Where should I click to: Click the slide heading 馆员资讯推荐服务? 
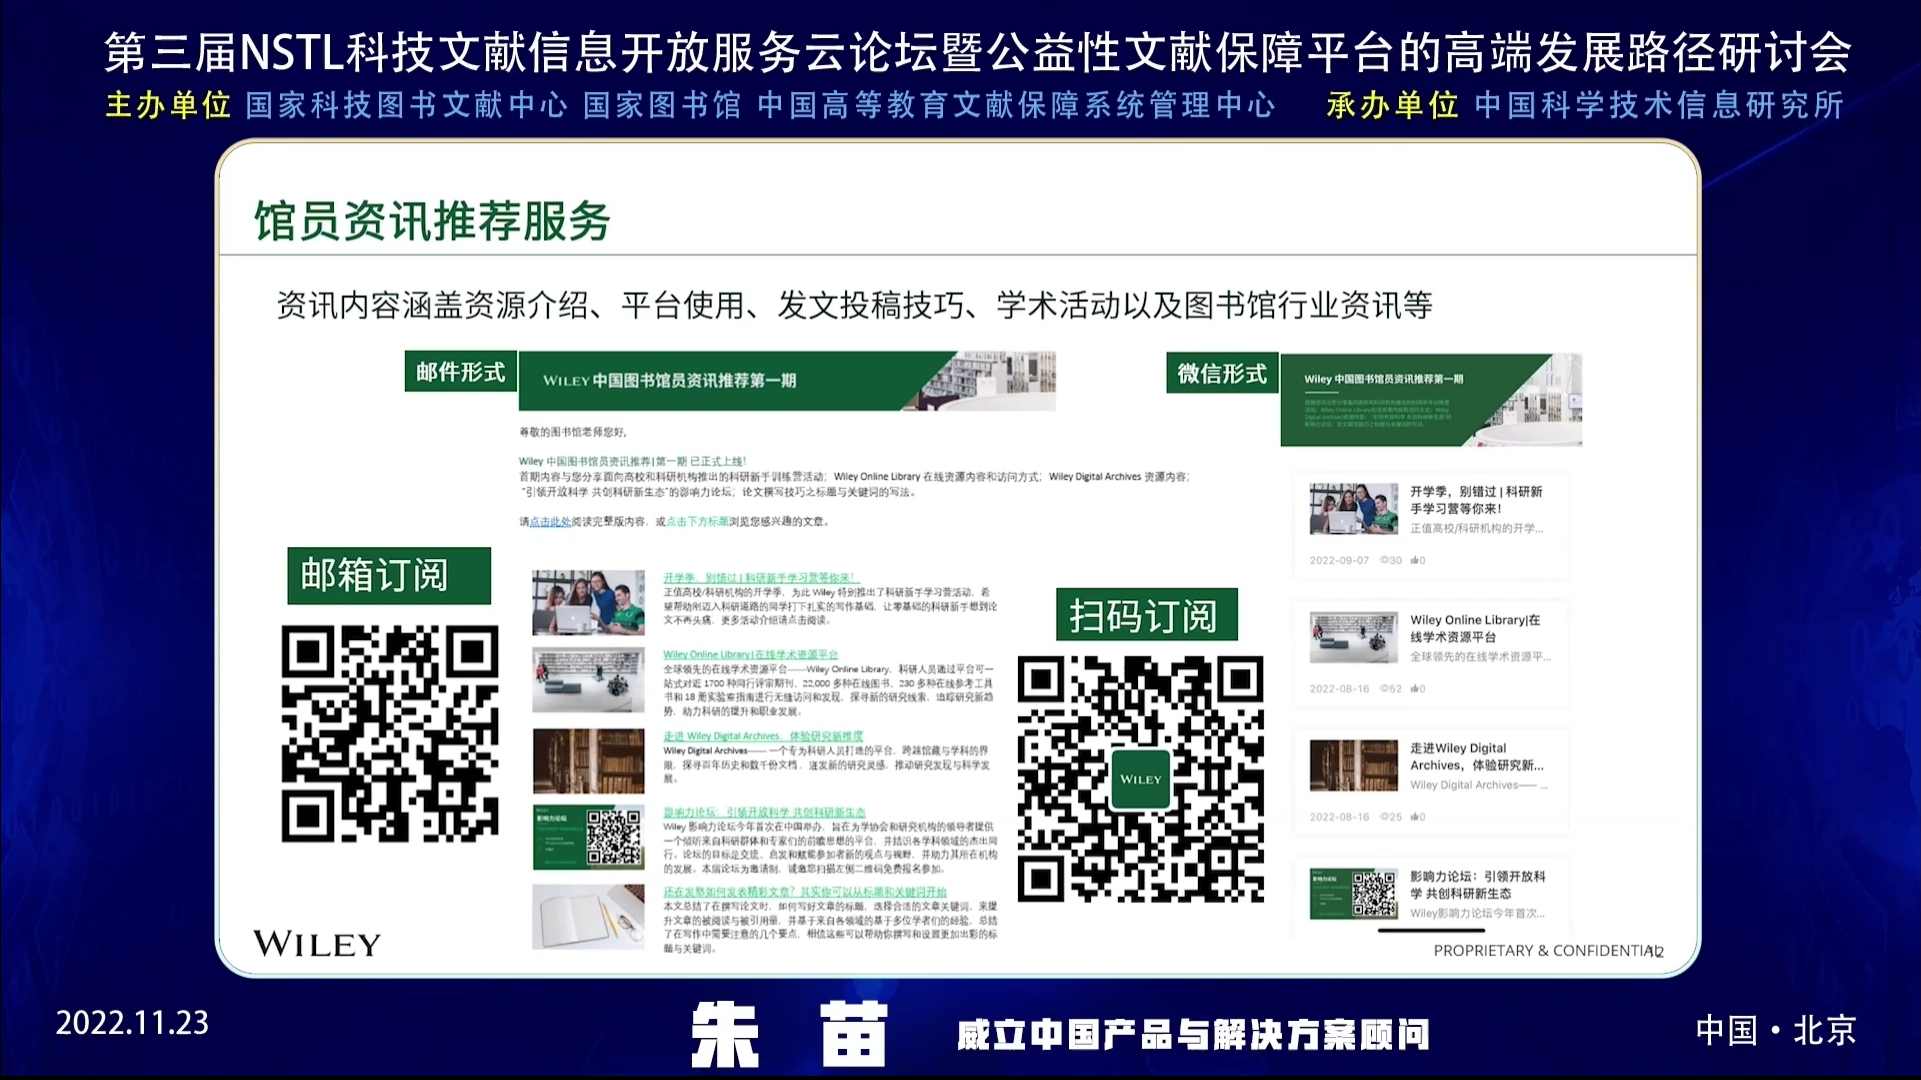point(432,221)
